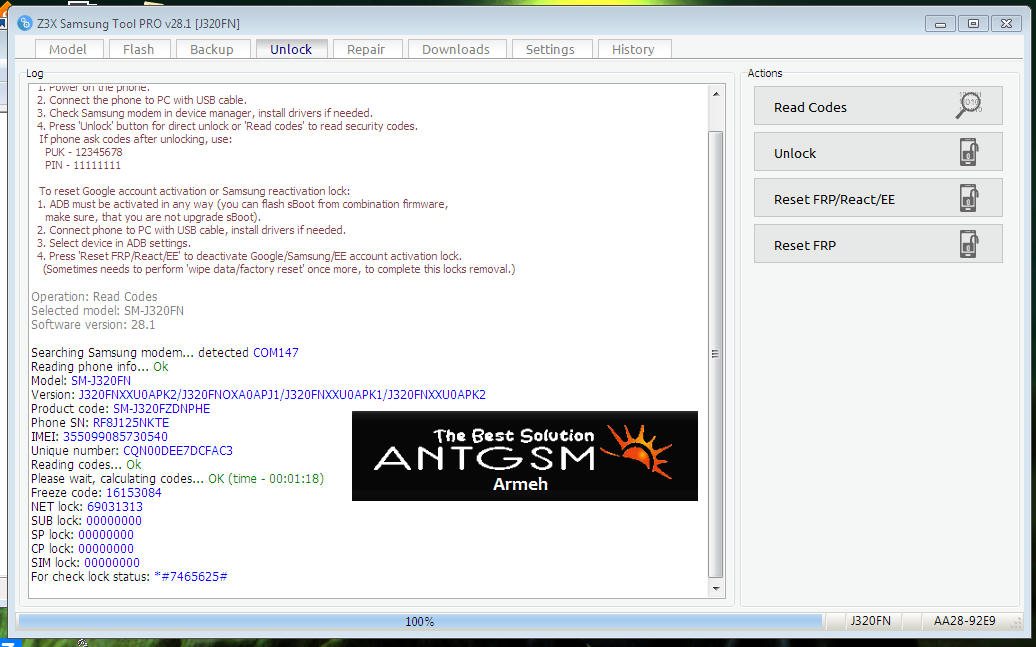1036x647 pixels.
Task: Click the log scrollbar down arrow
Action: click(x=716, y=588)
